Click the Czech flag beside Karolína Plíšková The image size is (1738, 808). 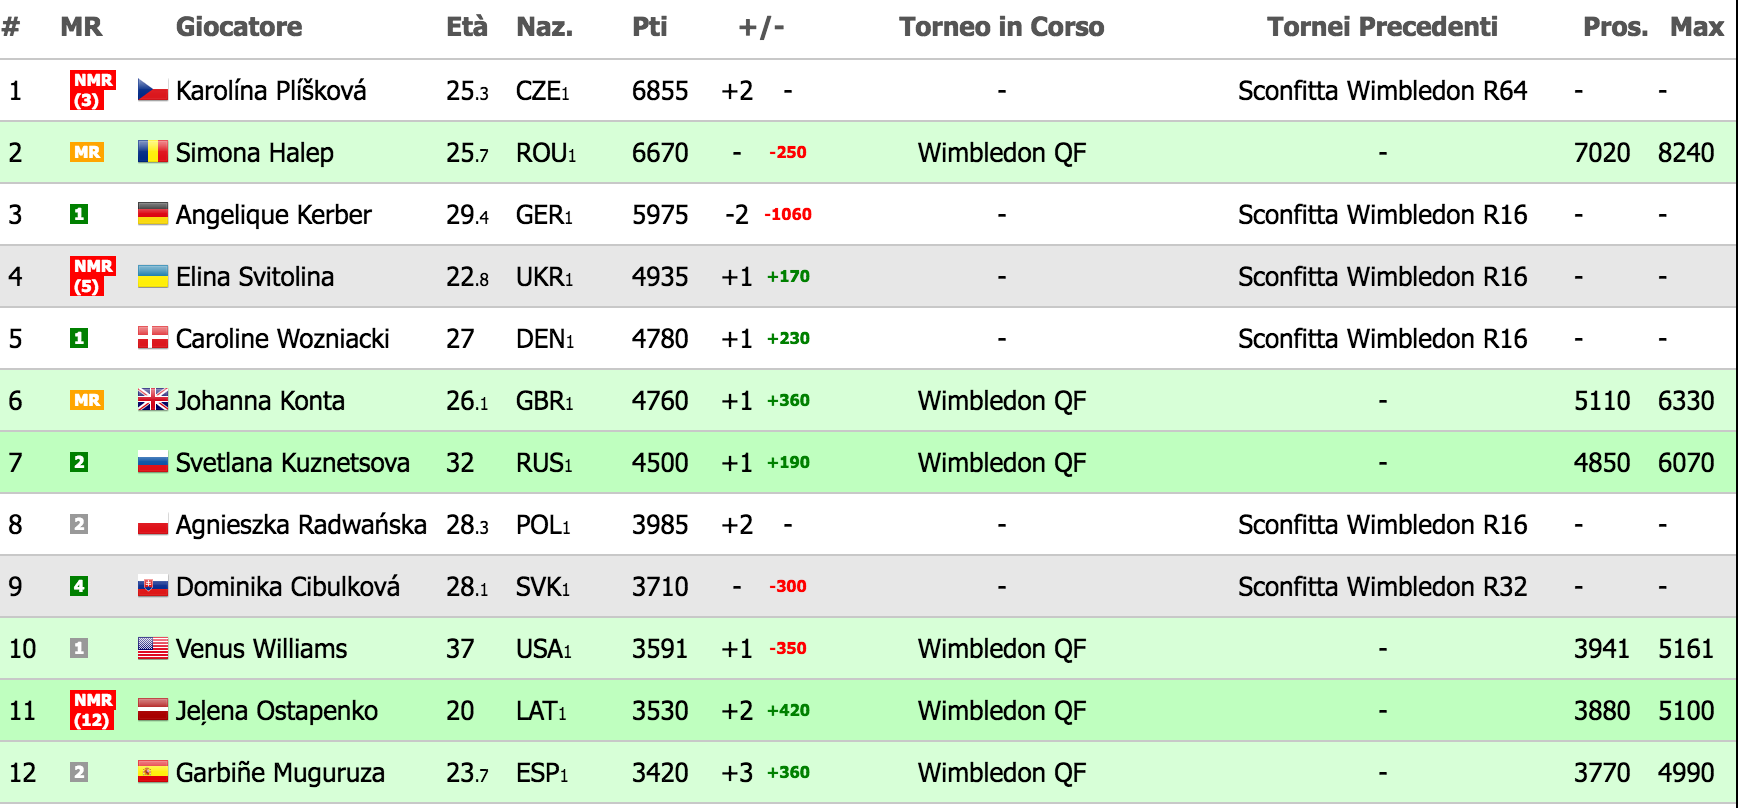pyautogui.click(x=152, y=90)
